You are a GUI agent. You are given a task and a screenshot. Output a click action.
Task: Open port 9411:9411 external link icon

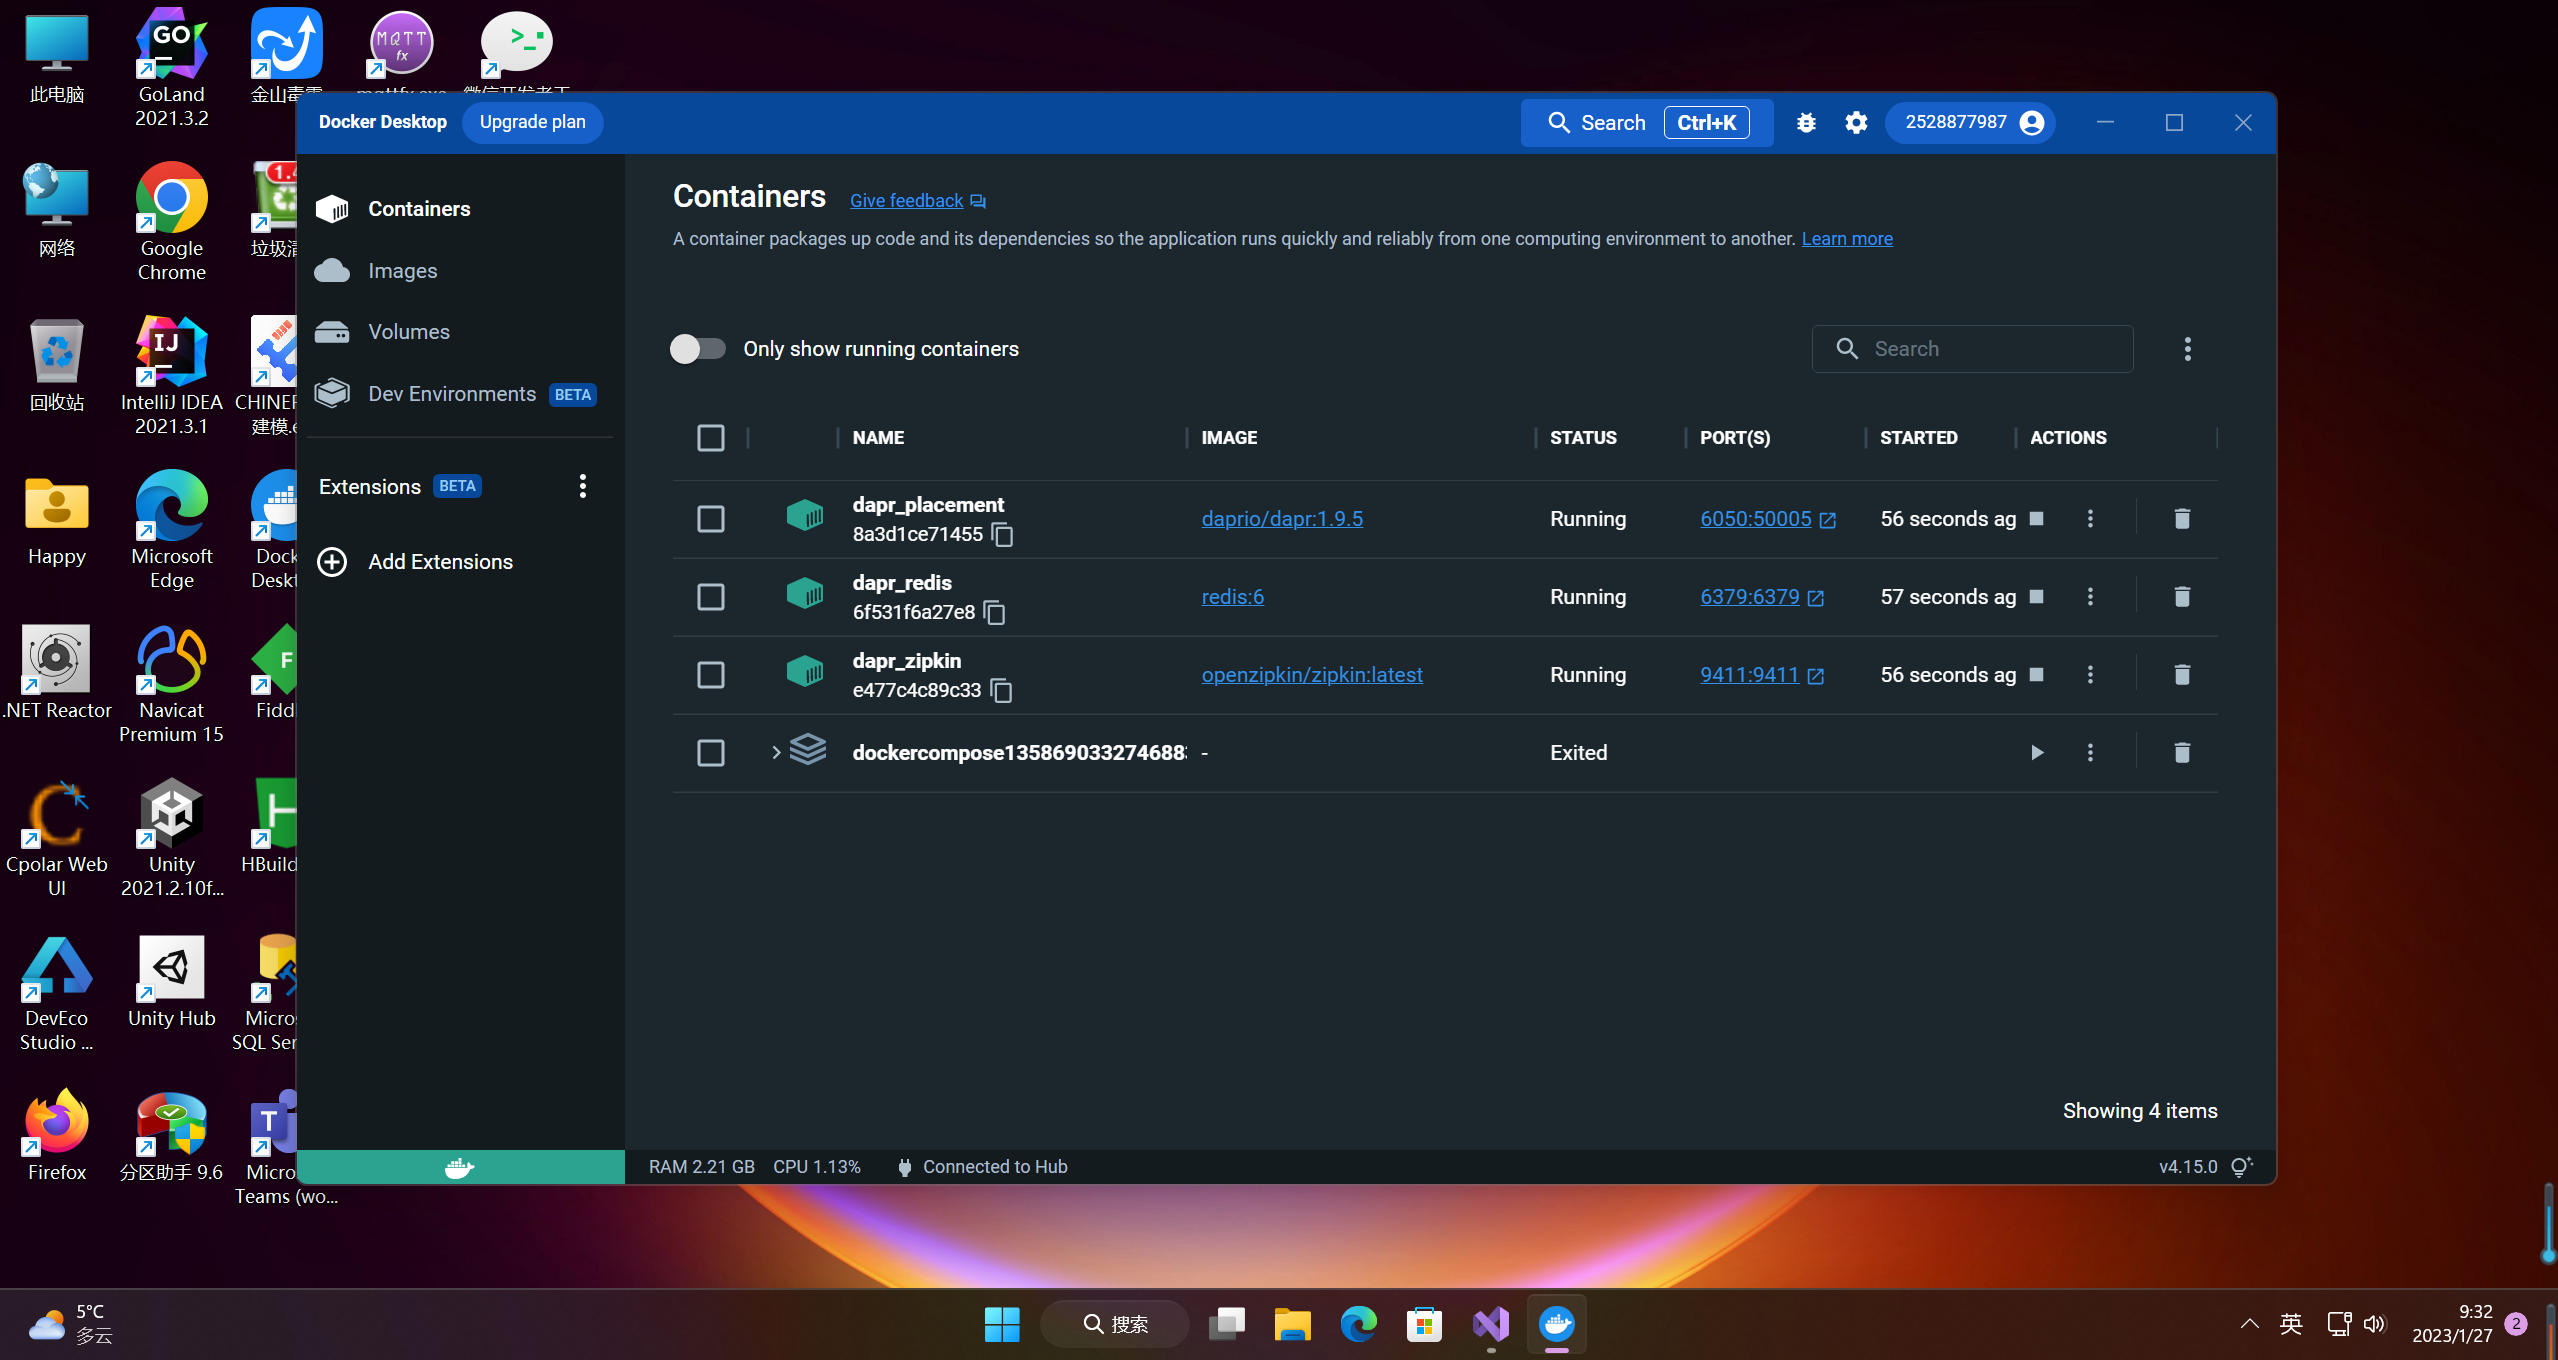click(1816, 676)
